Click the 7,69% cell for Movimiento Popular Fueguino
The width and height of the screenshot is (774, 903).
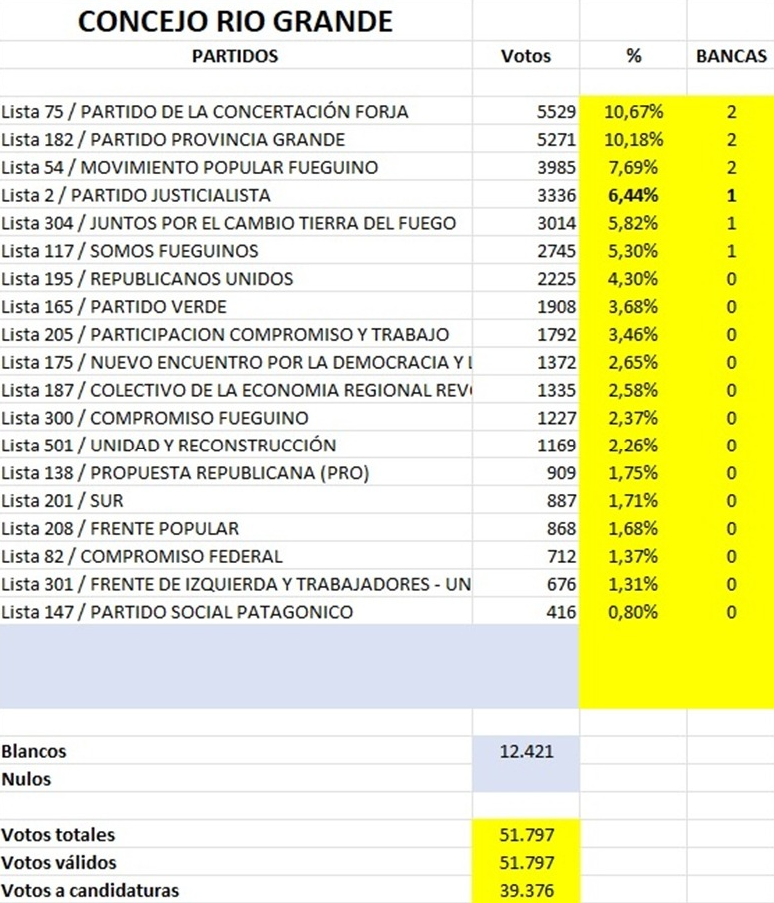click(632, 167)
